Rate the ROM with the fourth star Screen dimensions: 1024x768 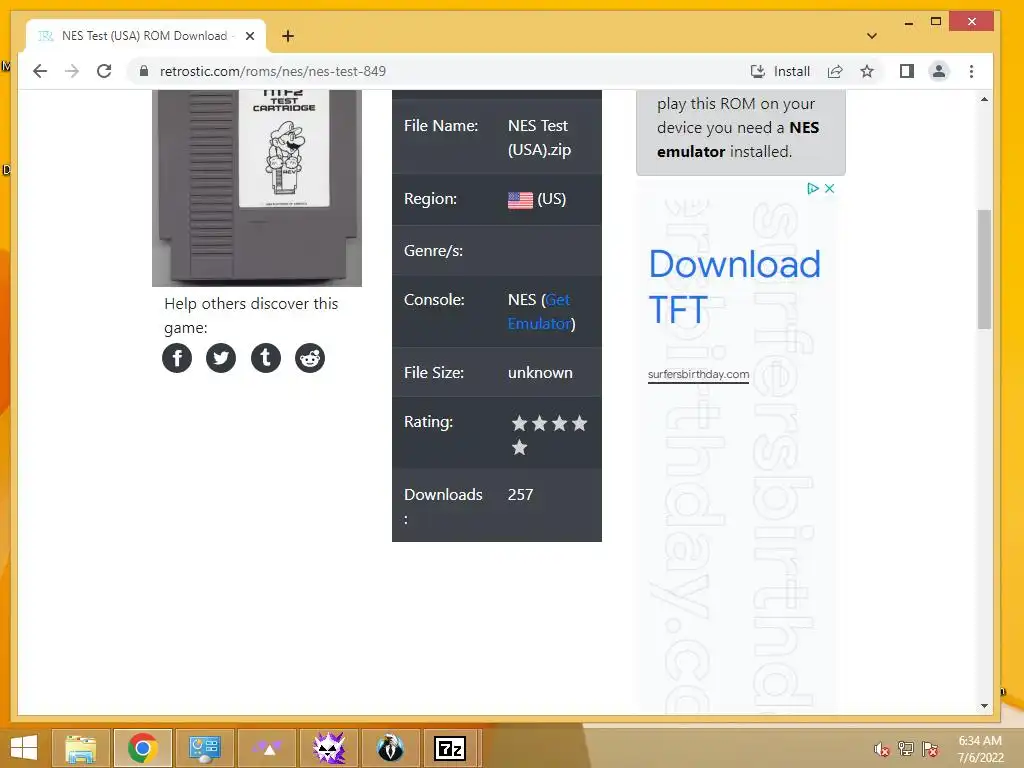(579, 424)
